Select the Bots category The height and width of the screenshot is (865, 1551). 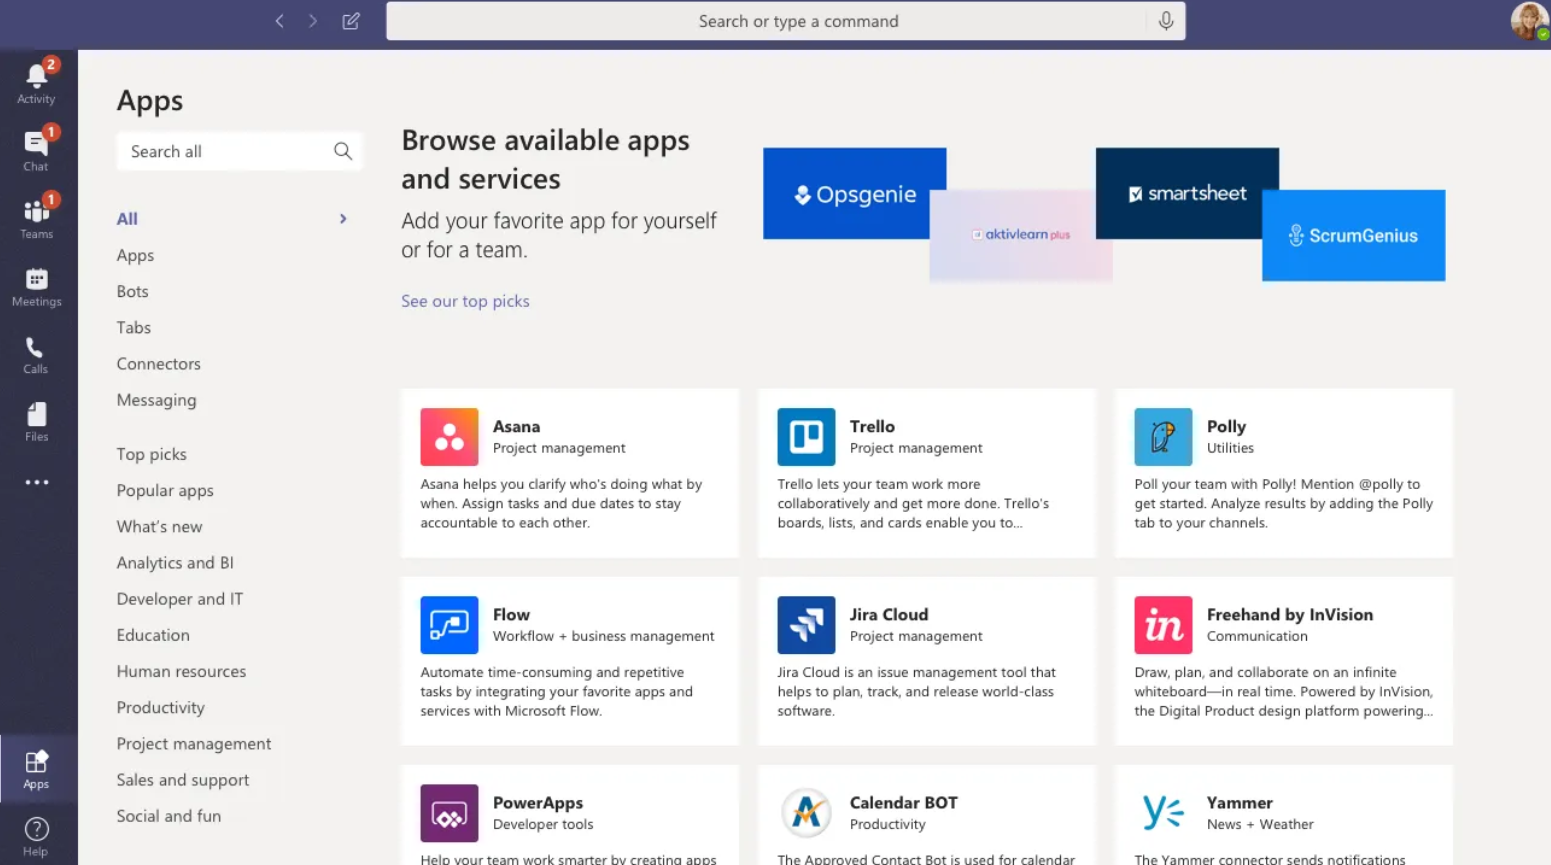(x=132, y=291)
